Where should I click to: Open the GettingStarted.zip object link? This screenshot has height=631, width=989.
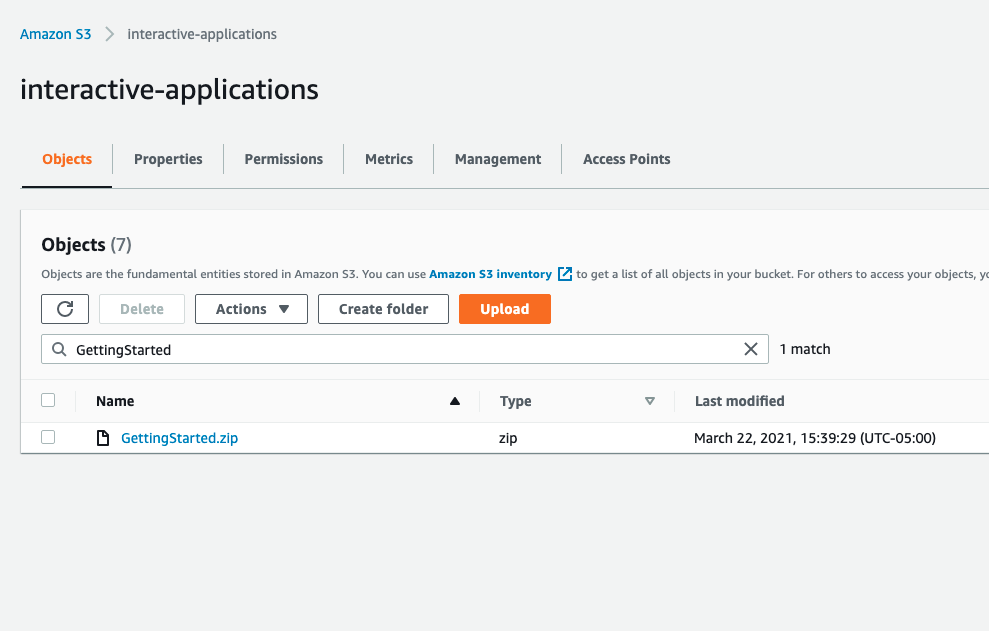[x=179, y=438]
